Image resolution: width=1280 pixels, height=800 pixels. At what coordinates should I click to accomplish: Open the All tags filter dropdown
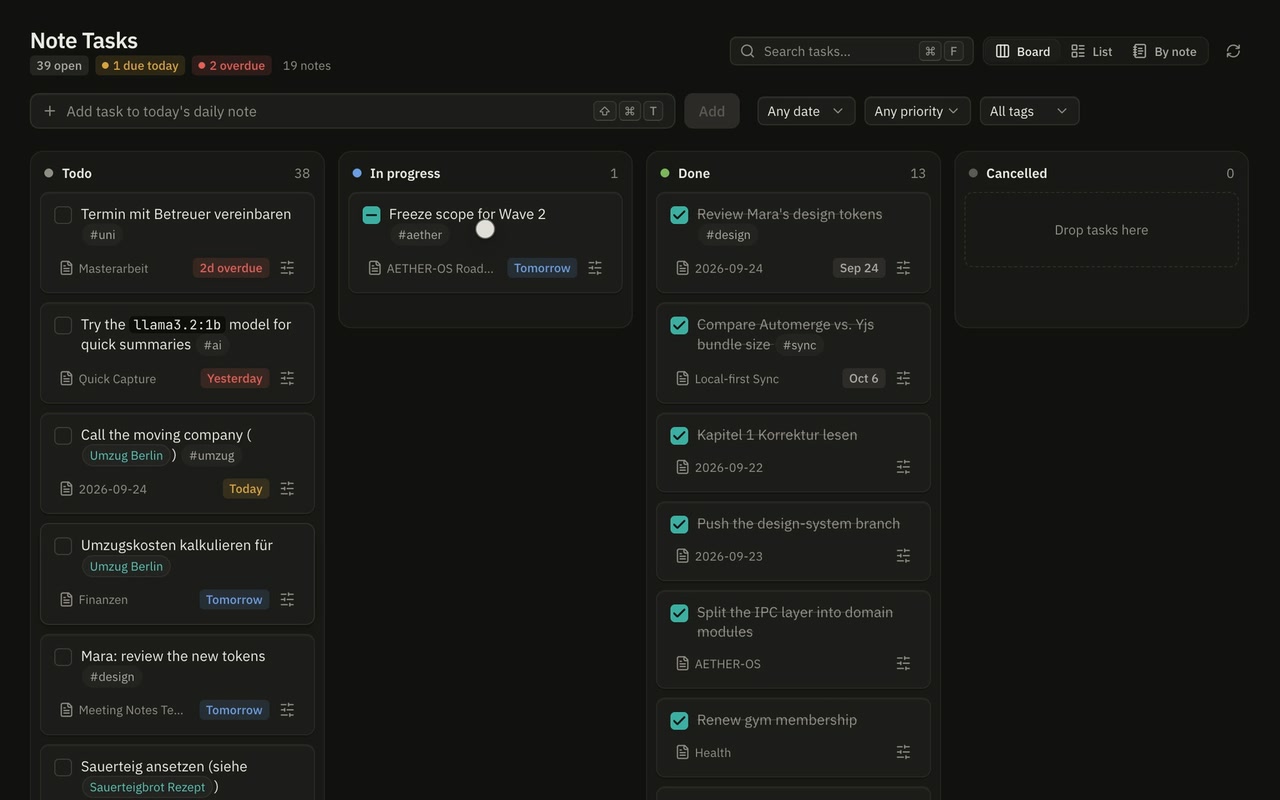(1029, 111)
